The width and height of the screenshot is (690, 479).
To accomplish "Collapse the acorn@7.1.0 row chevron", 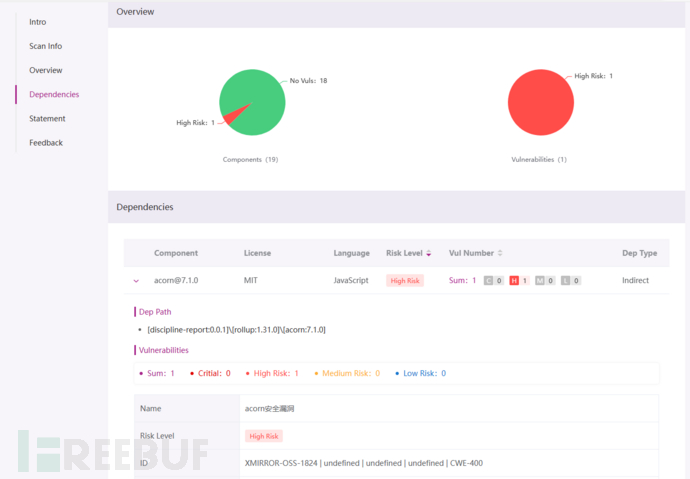I will (x=136, y=281).
